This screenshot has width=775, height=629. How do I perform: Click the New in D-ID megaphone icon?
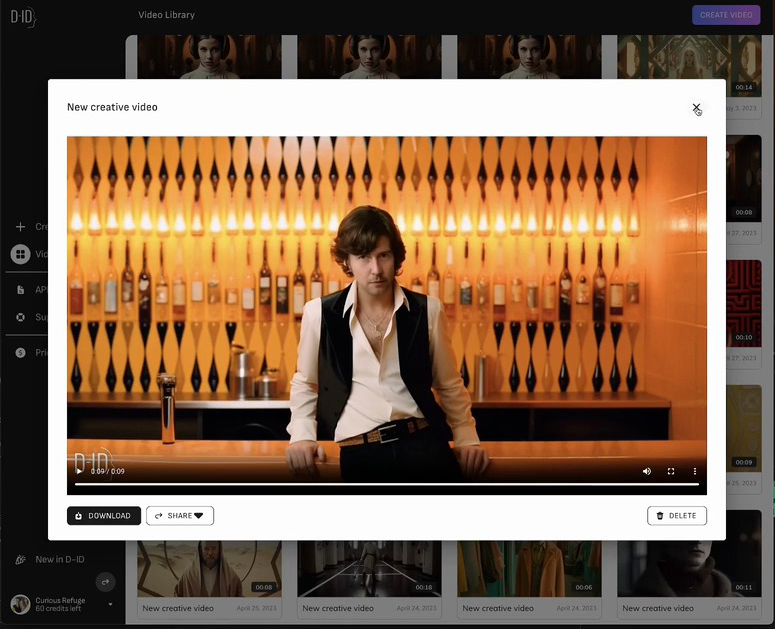click(x=20, y=559)
